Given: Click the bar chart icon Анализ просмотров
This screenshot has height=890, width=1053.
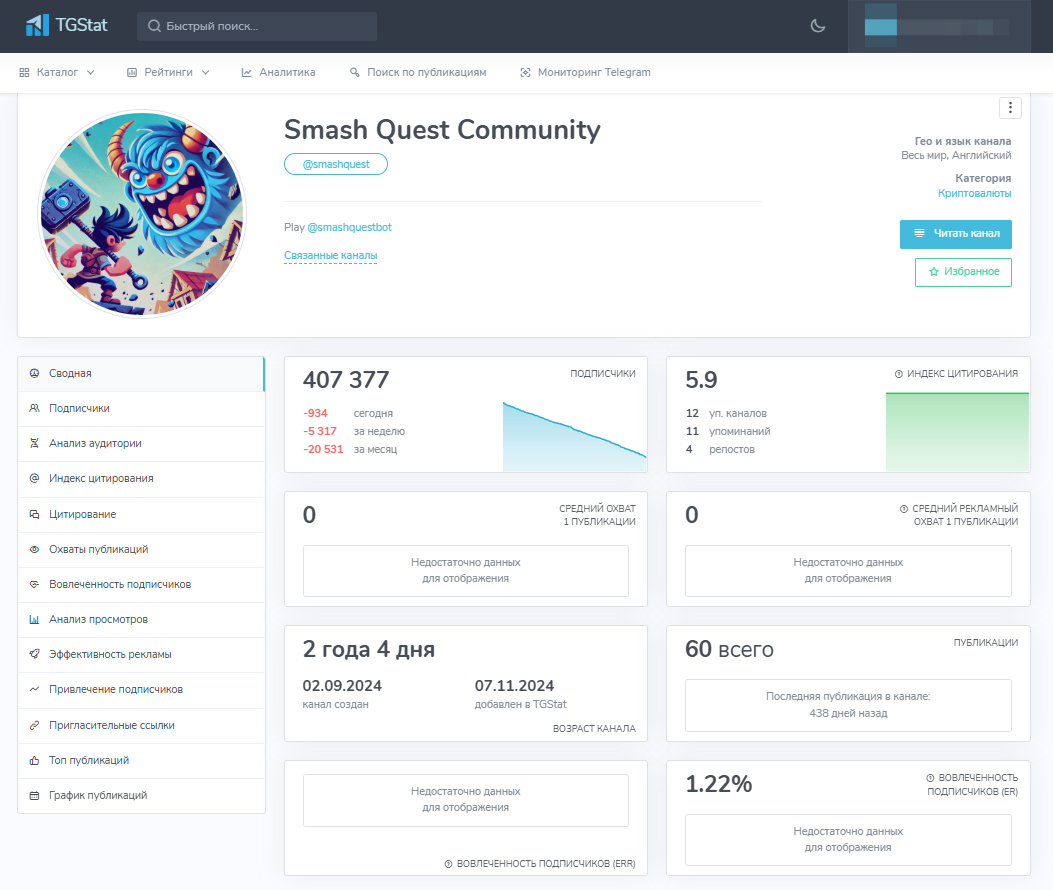Looking at the screenshot, I should [34, 619].
